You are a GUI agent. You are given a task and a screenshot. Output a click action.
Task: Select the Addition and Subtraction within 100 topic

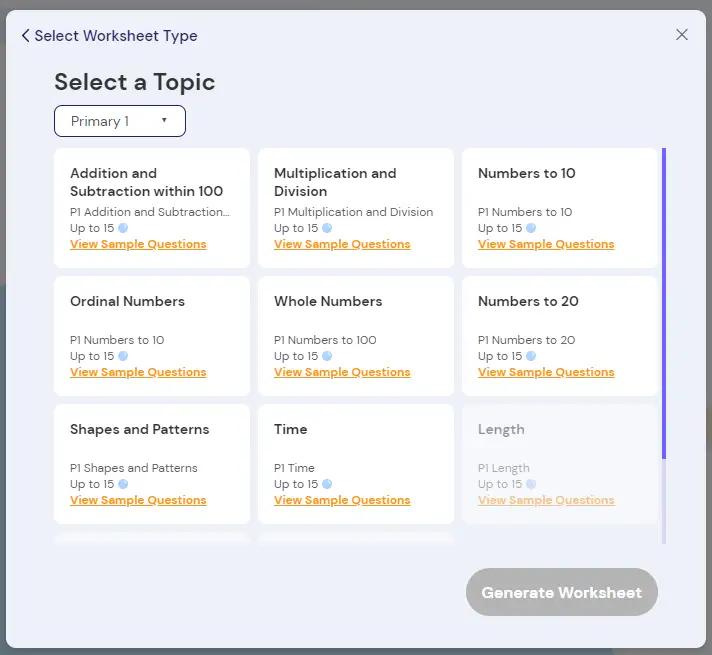click(x=152, y=208)
